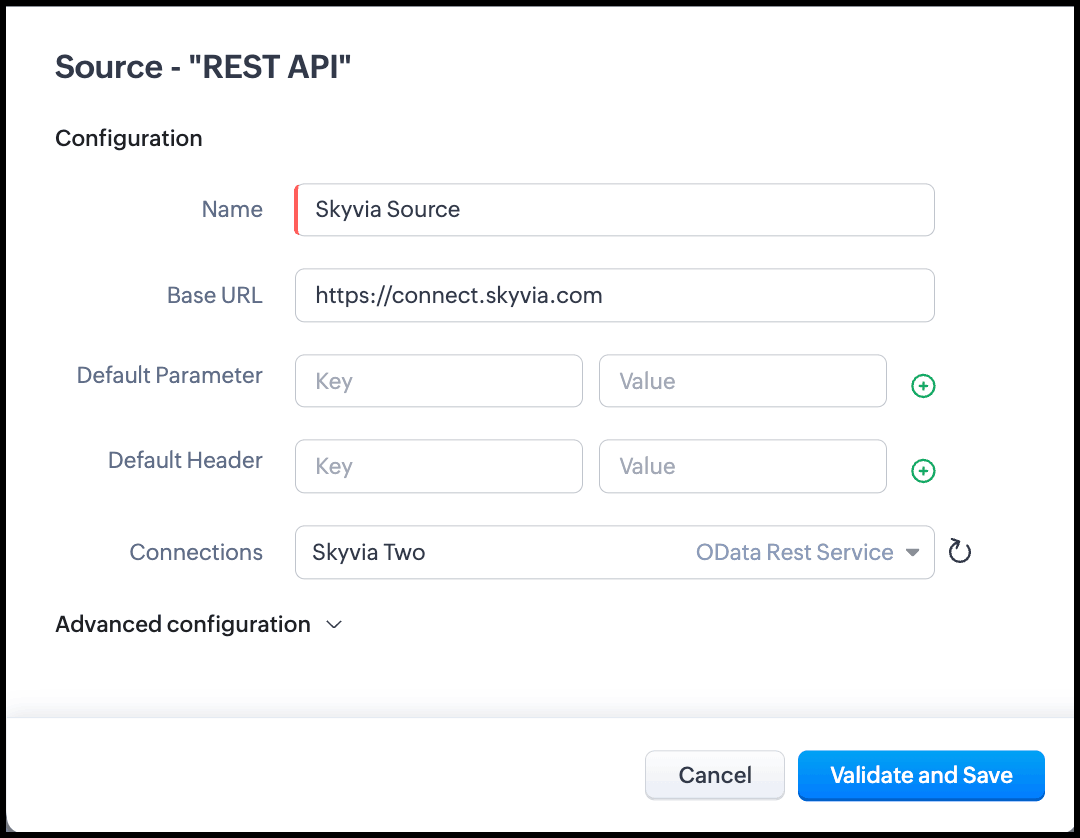Click into the Base URL field
Screen dimensions: 1080x838
(x=615, y=295)
